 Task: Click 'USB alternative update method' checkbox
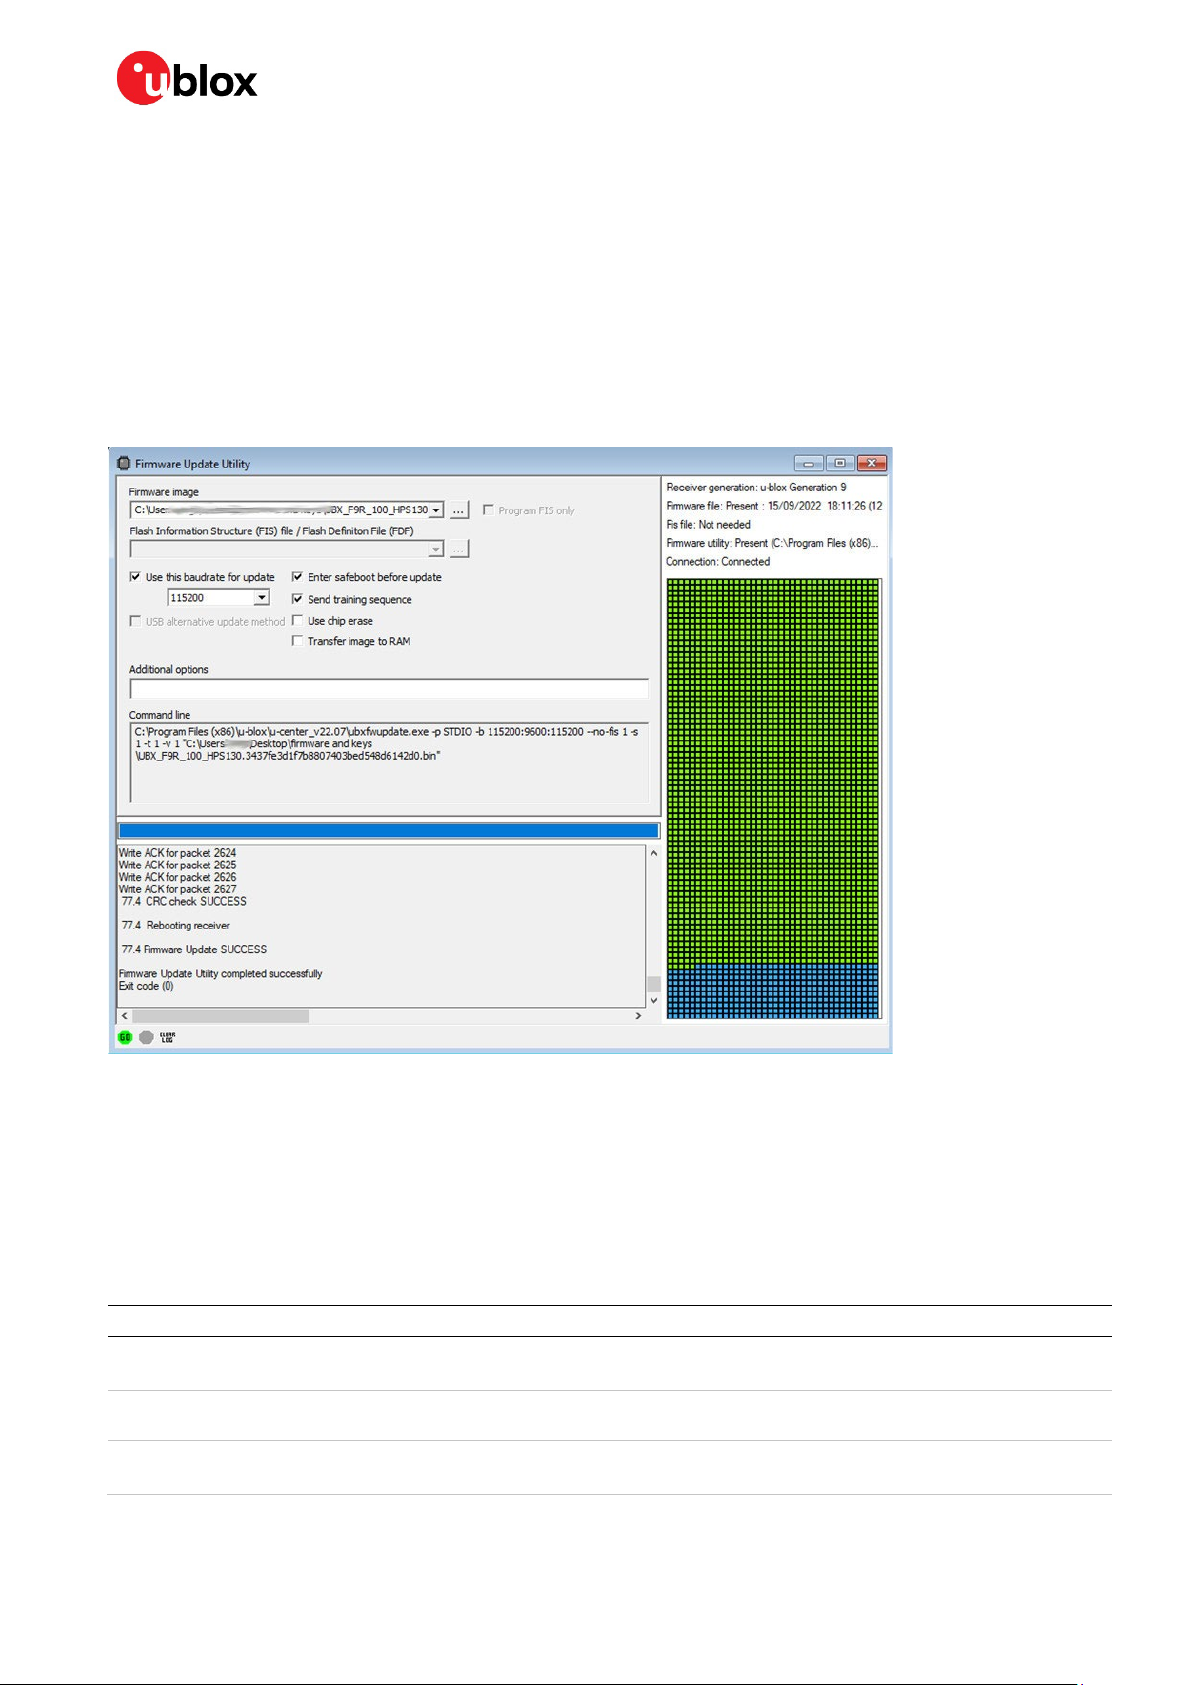pos(135,621)
